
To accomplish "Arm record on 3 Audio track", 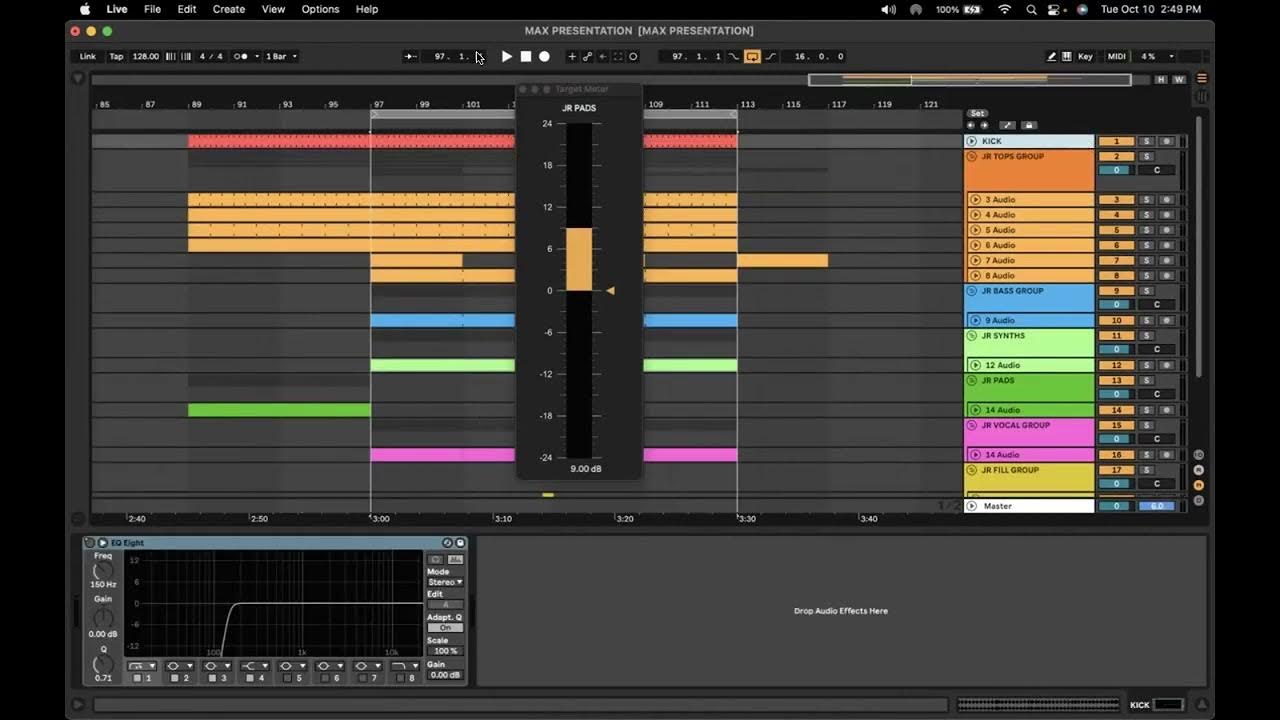I will pyautogui.click(x=1166, y=200).
